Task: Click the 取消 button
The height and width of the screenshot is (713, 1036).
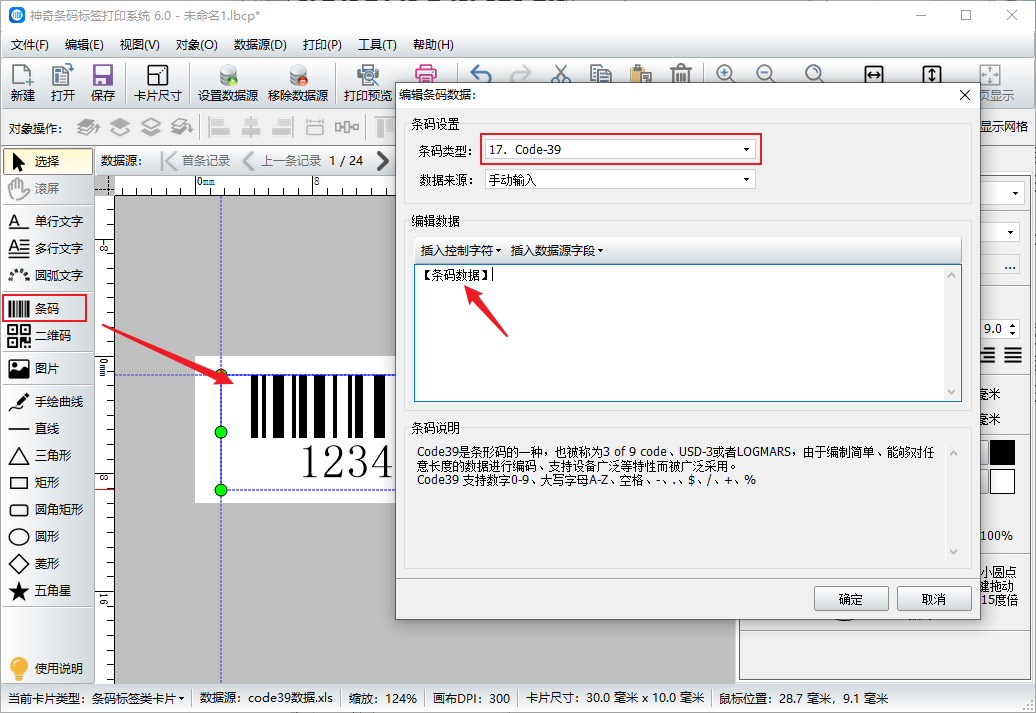Action: [933, 599]
